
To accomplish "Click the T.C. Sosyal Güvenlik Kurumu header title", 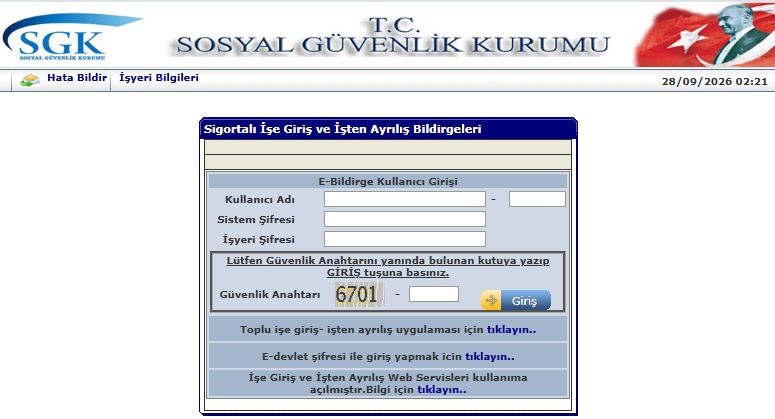I will coord(393,36).
